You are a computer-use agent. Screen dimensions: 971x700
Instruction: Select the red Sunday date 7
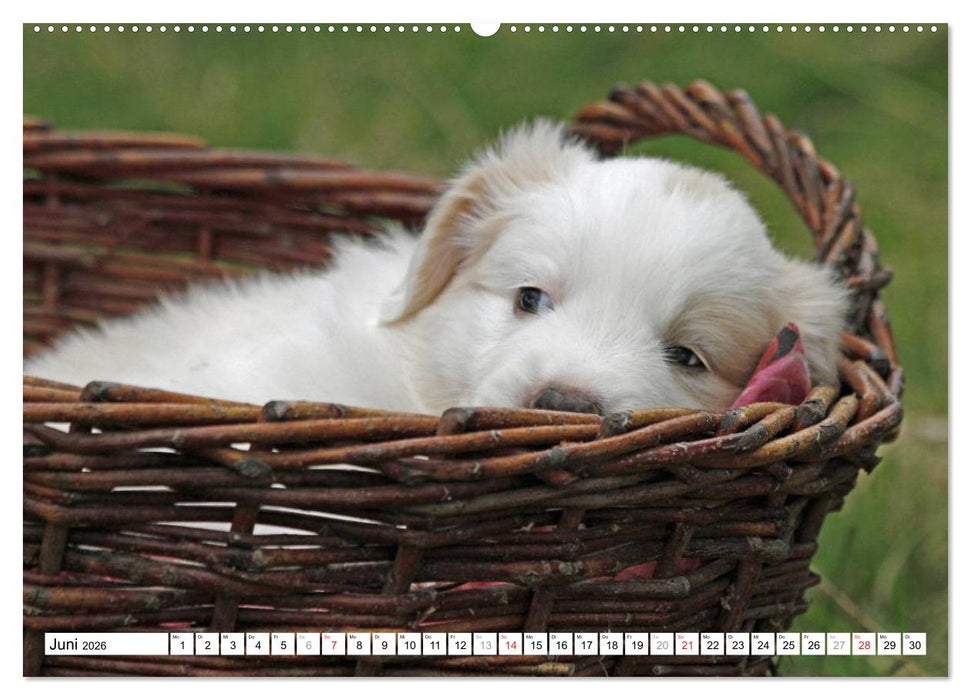click(332, 645)
